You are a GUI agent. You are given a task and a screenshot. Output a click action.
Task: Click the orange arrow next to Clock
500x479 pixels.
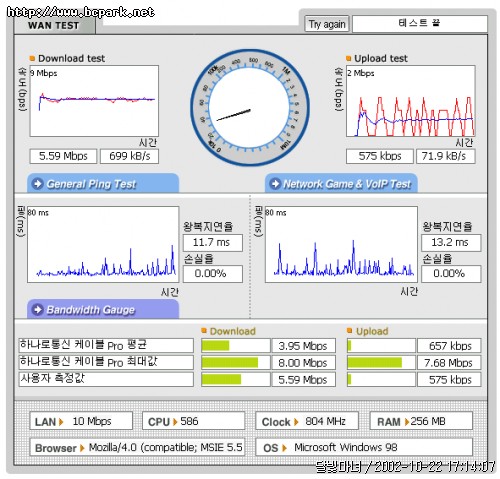296,422
